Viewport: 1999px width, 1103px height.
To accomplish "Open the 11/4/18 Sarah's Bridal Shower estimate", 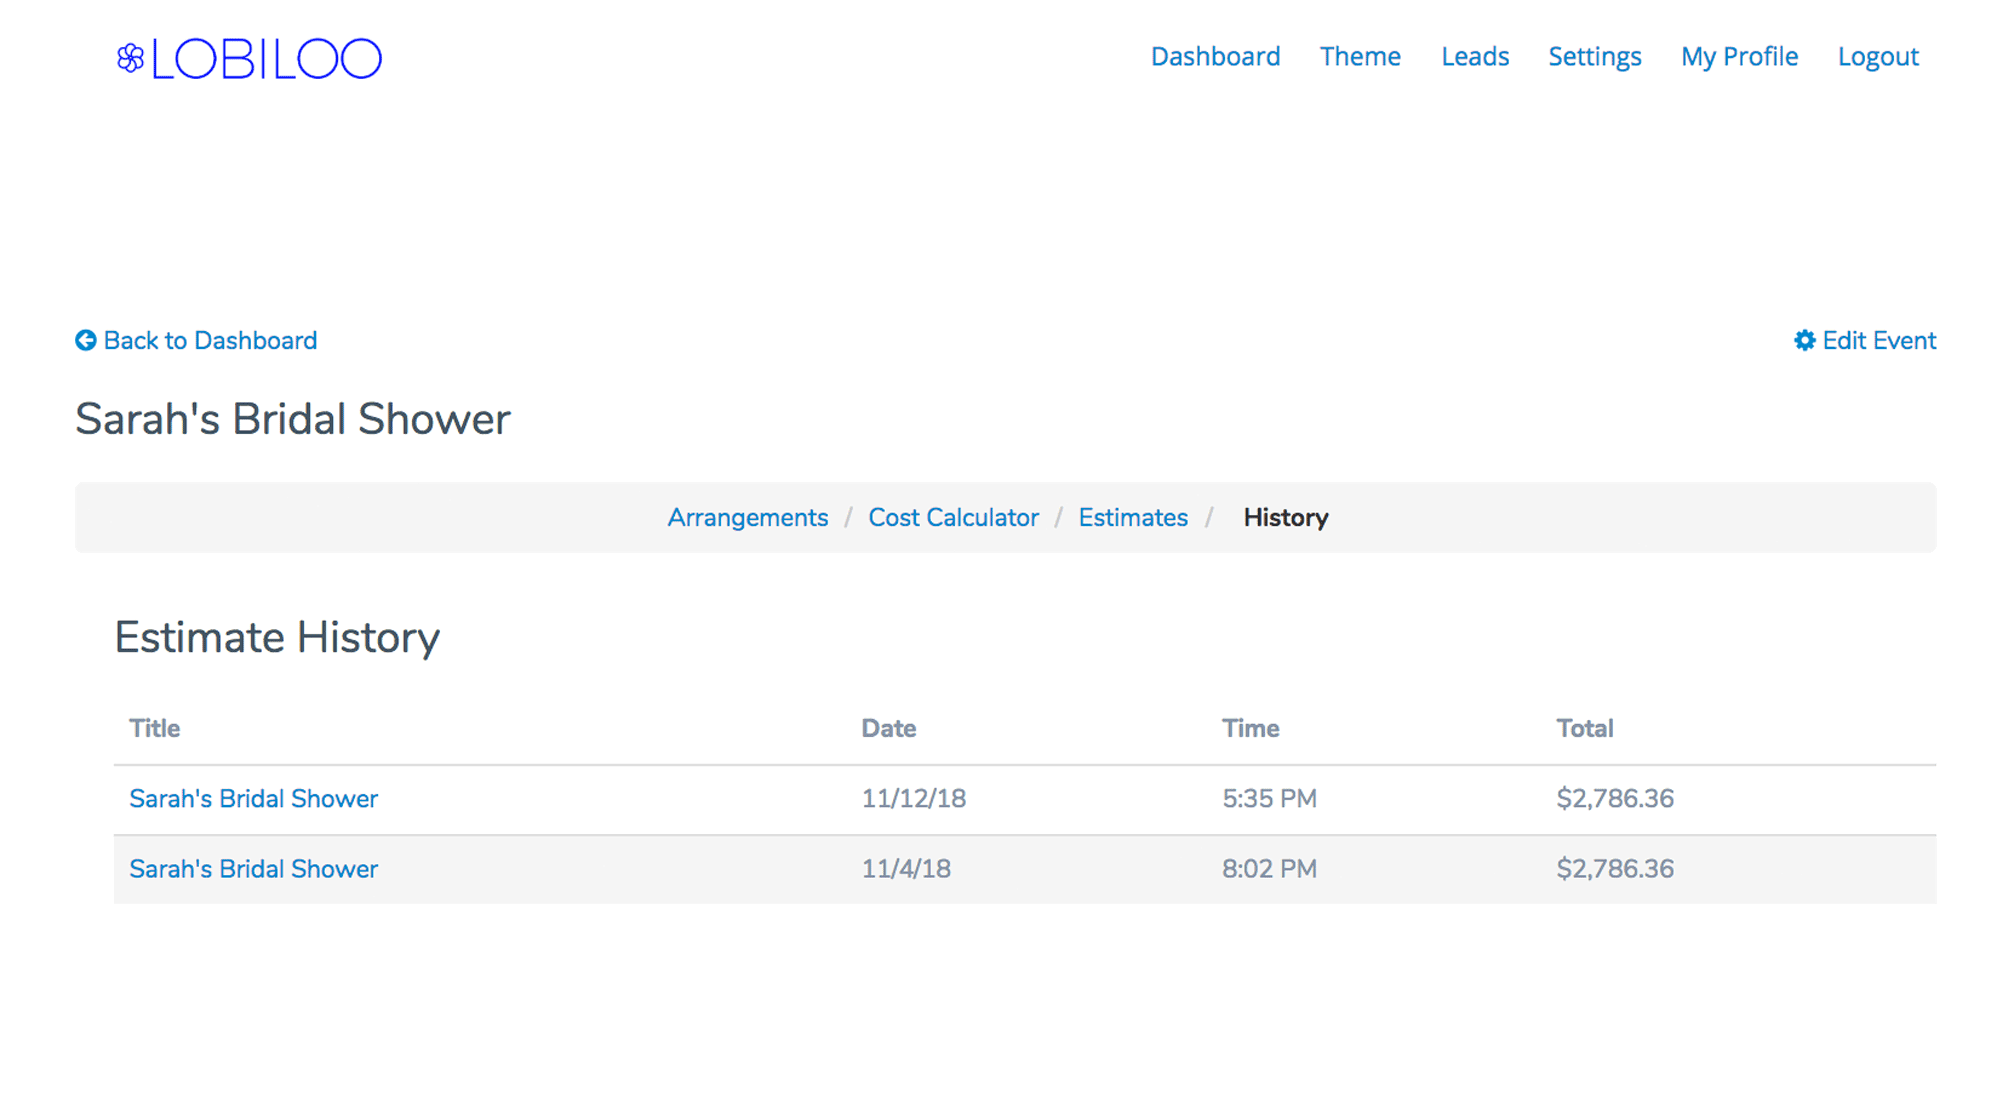I will coord(253,868).
